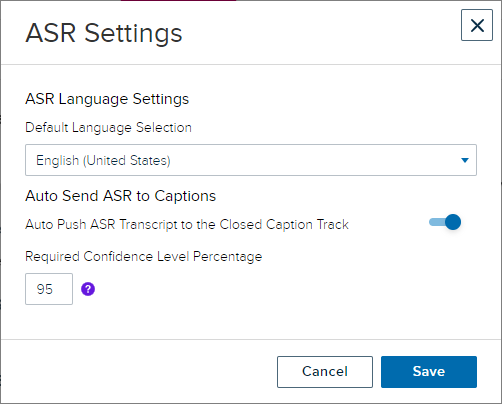Click the Auto Send ASR to Captions heading
Image resolution: width=502 pixels, height=404 pixels.
pos(121,196)
